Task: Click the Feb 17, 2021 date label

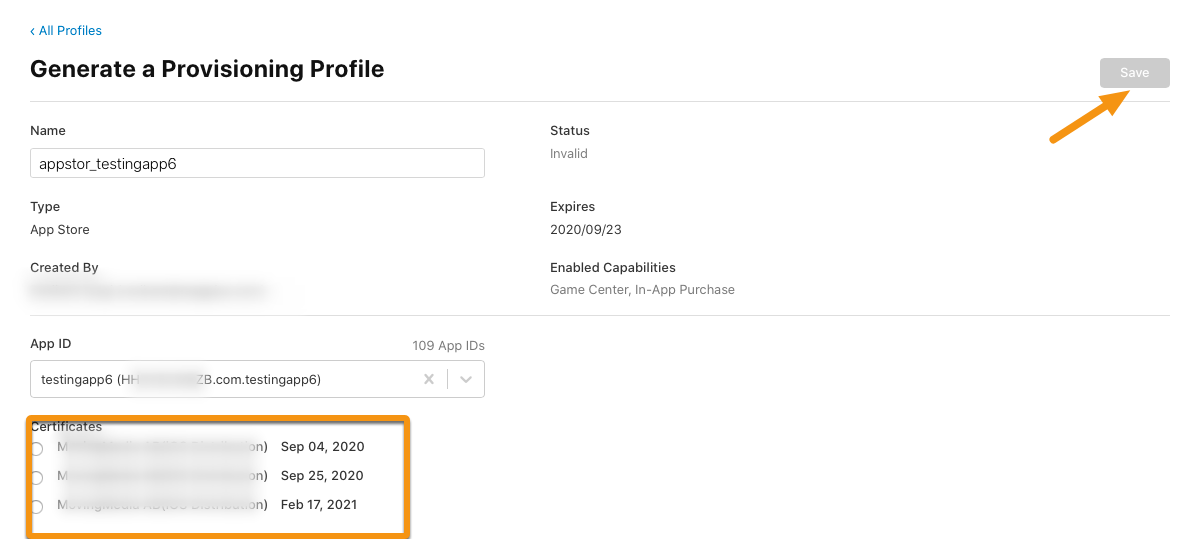Action: click(319, 505)
